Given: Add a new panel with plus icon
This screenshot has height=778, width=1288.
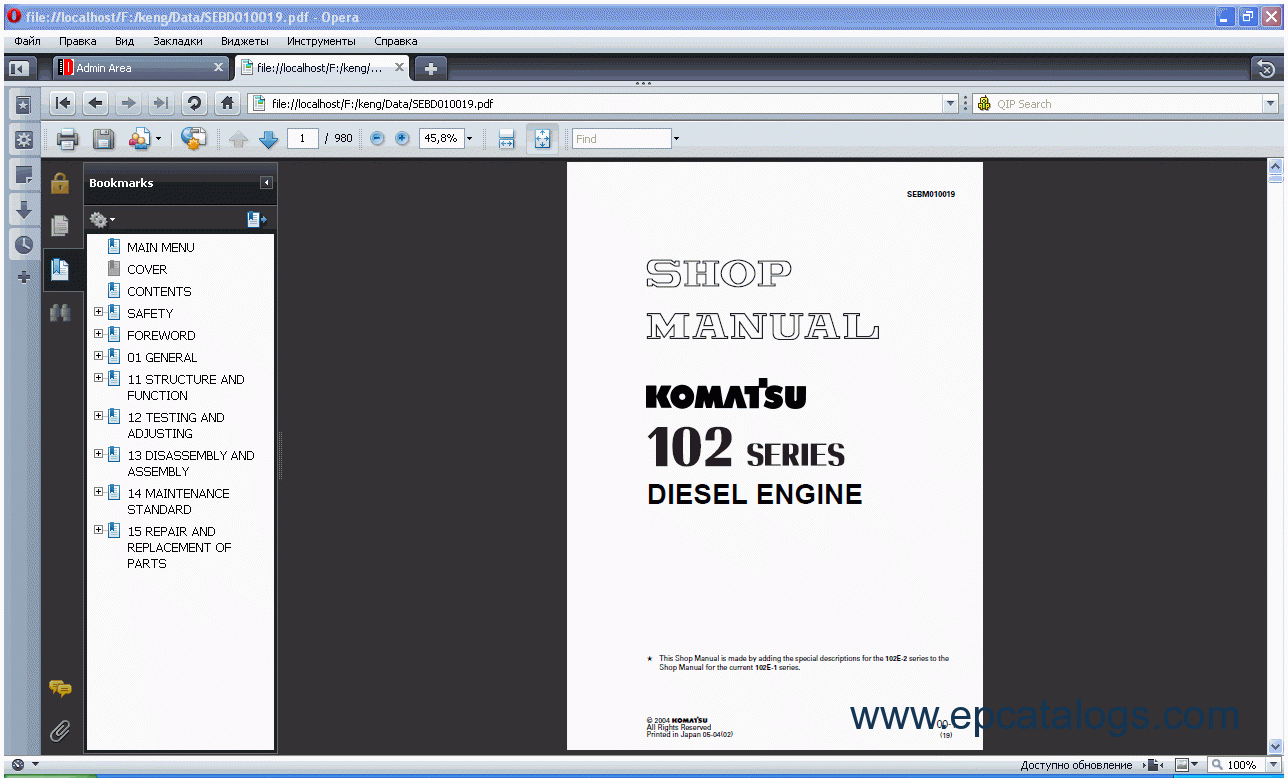Looking at the screenshot, I should tap(24, 277).
